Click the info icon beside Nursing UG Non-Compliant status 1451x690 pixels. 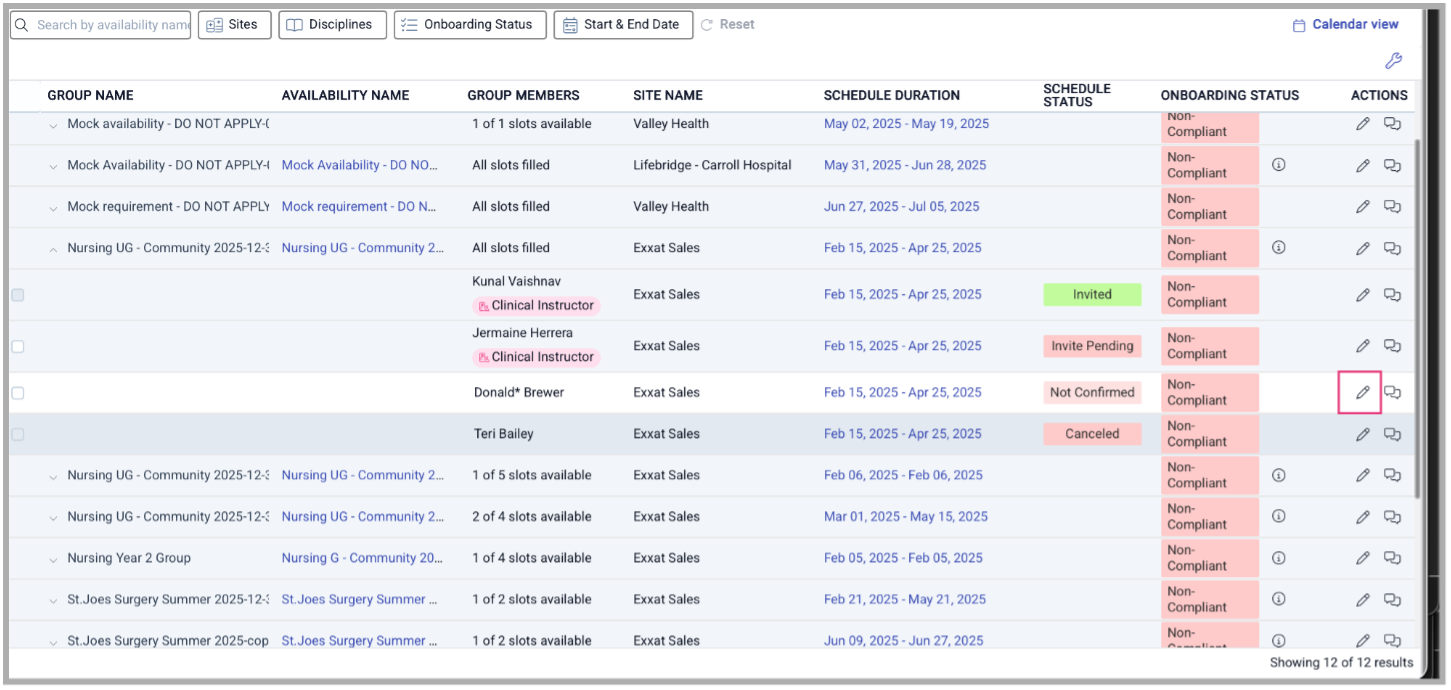tap(1278, 247)
